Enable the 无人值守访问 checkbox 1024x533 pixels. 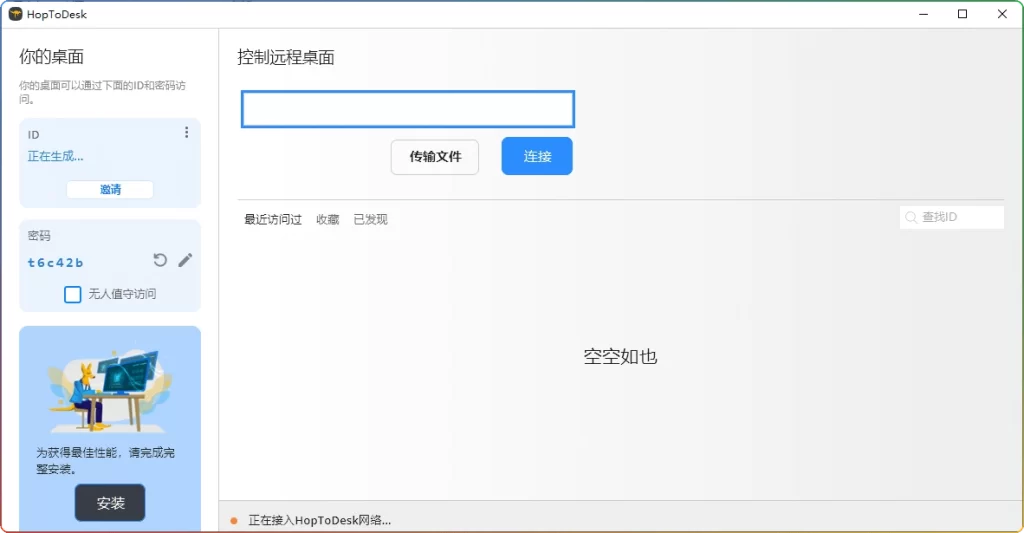[72, 294]
